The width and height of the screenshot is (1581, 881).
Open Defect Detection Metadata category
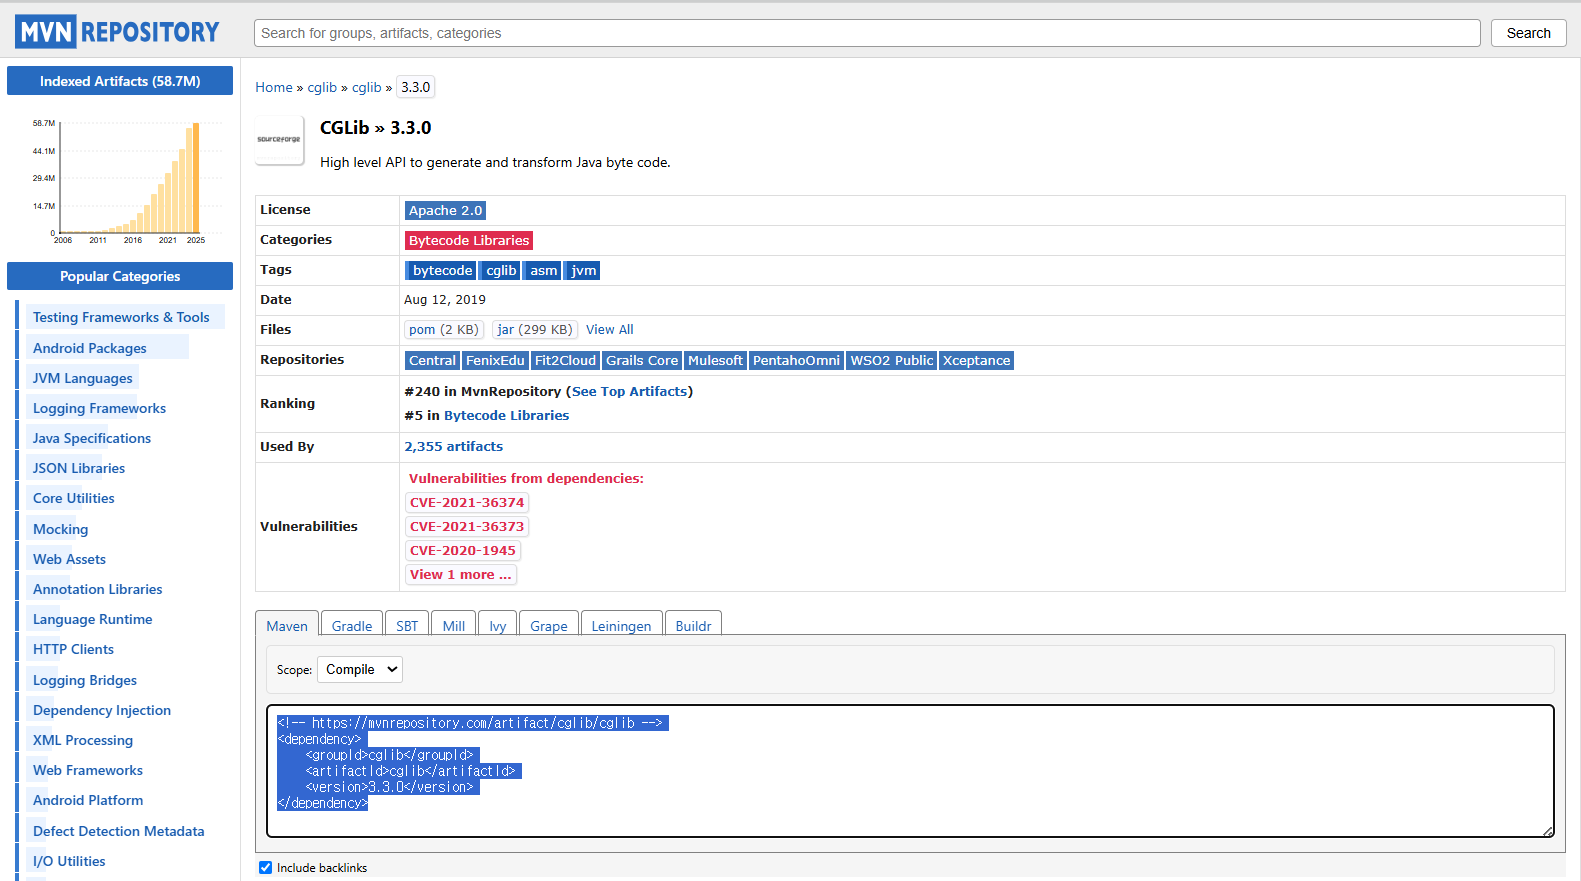pos(119,832)
